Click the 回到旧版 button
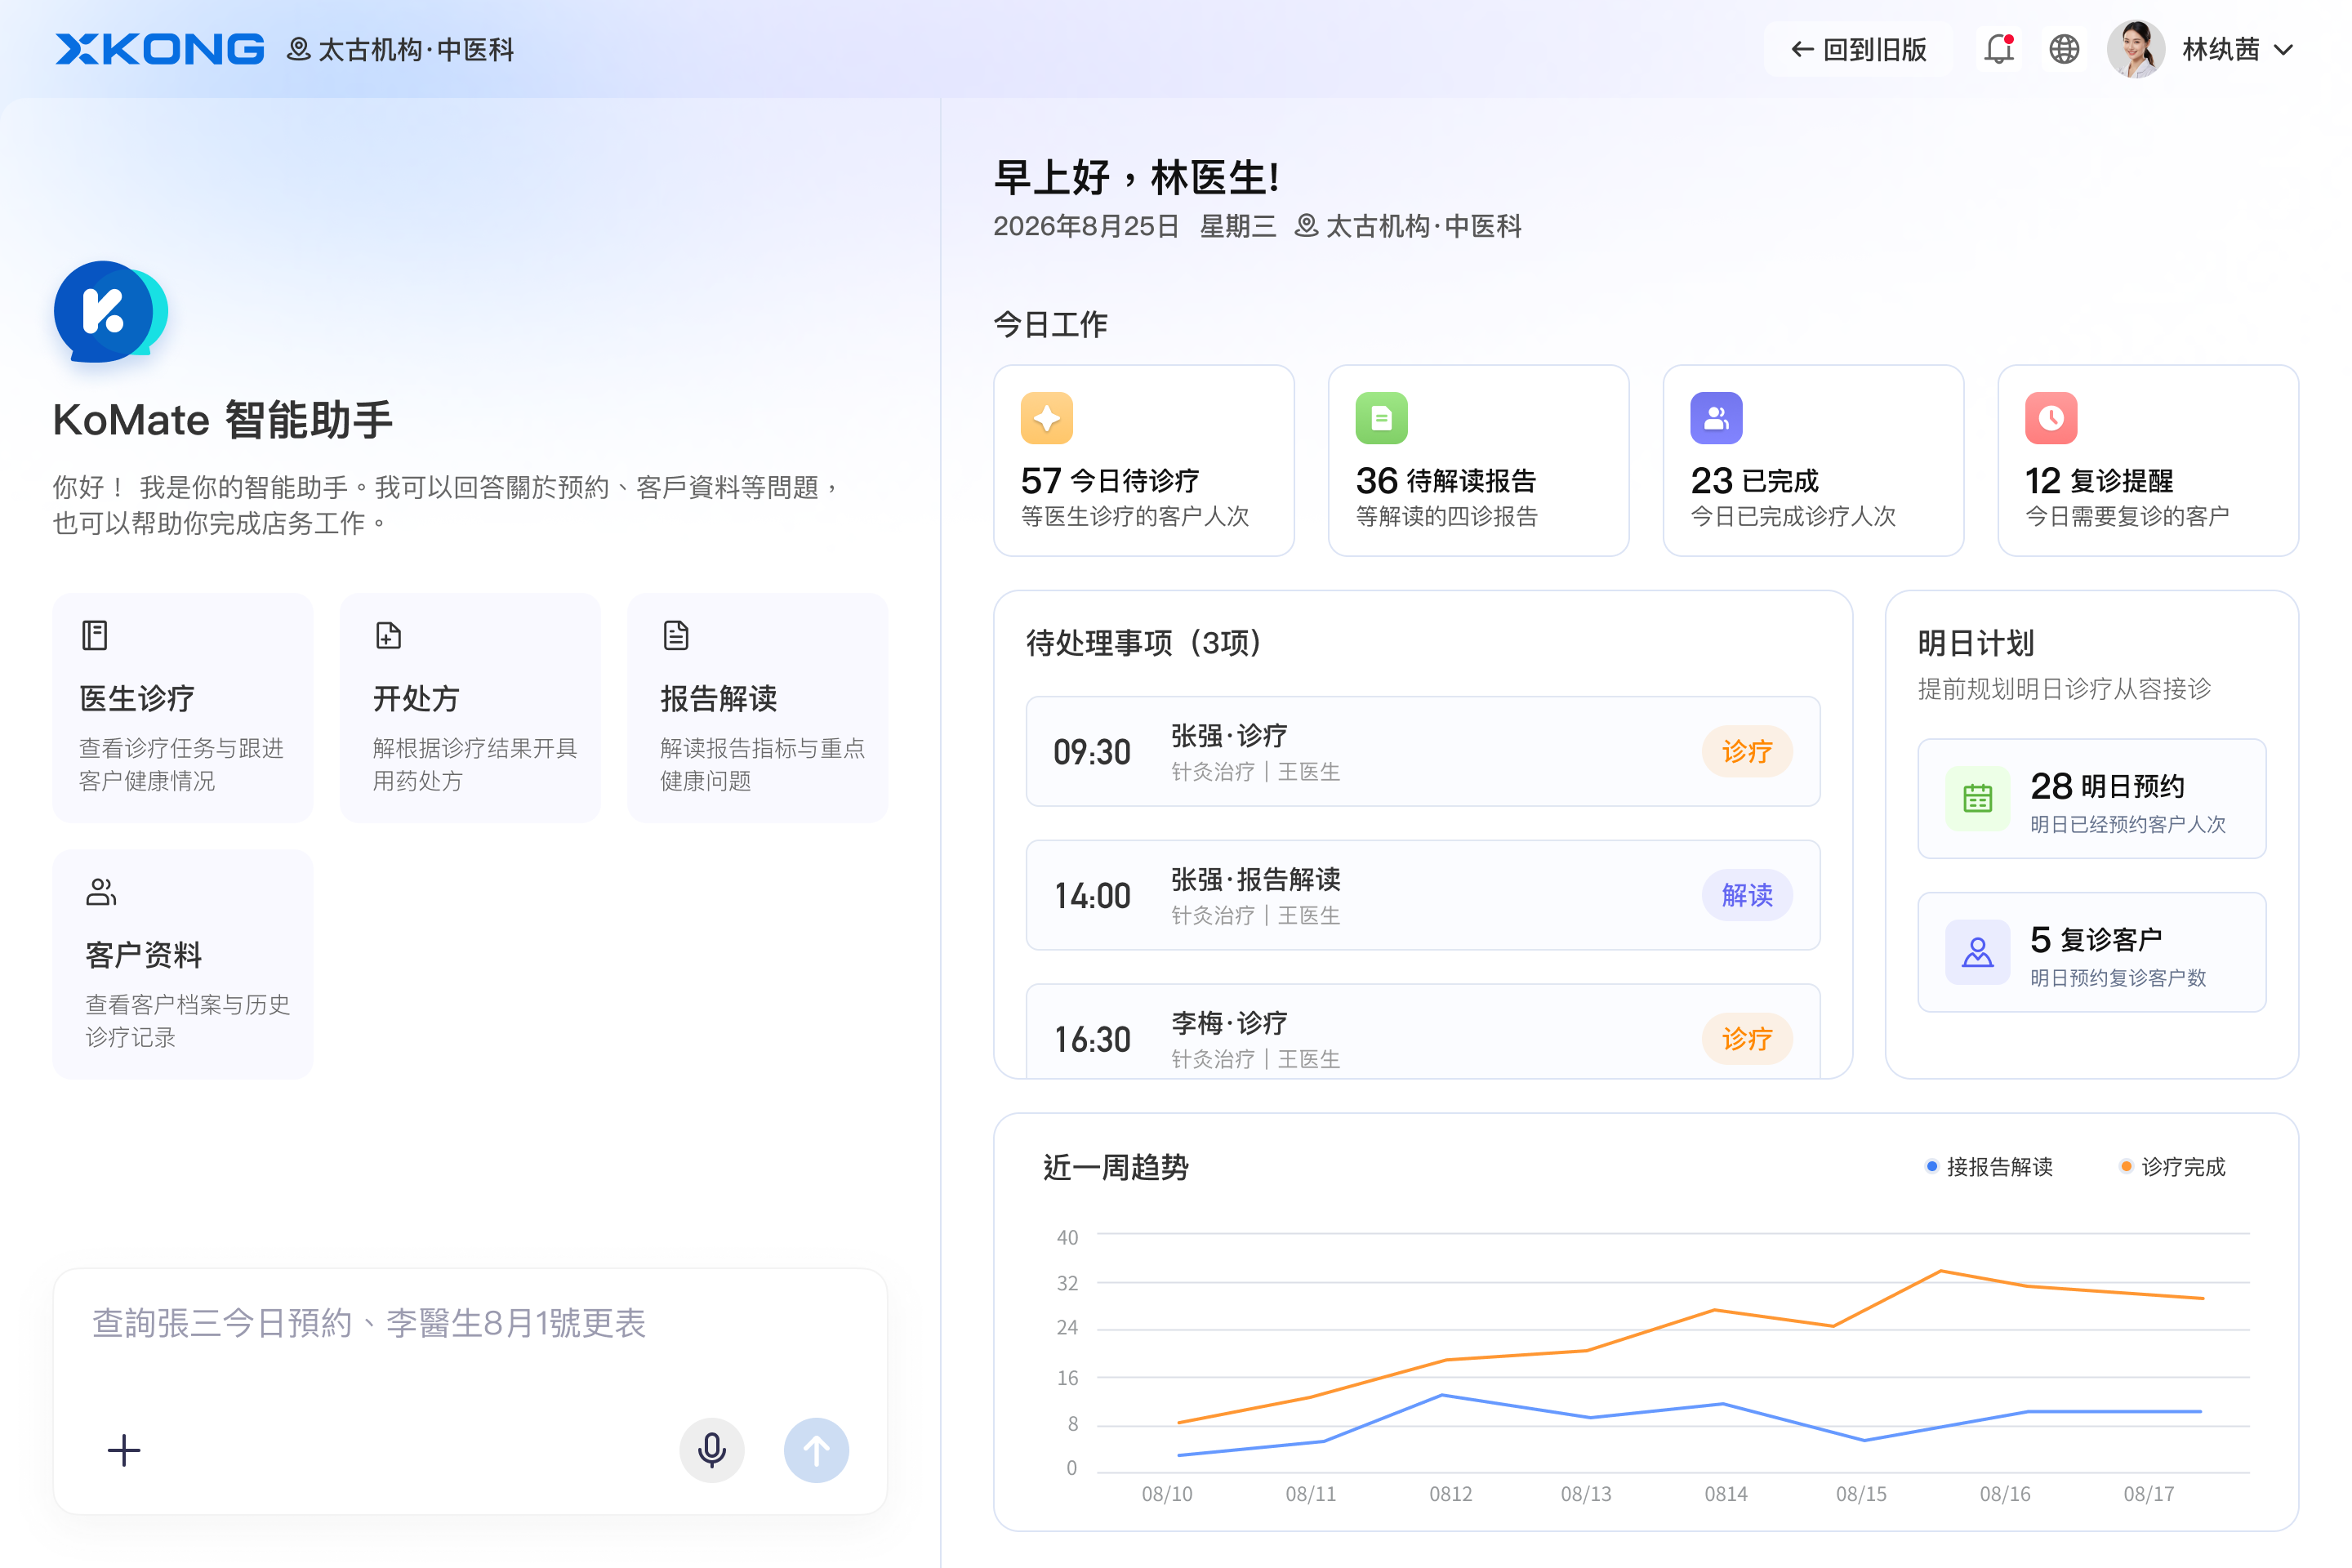This screenshot has height=1568, width=2352. click(x=1859, y=49)
